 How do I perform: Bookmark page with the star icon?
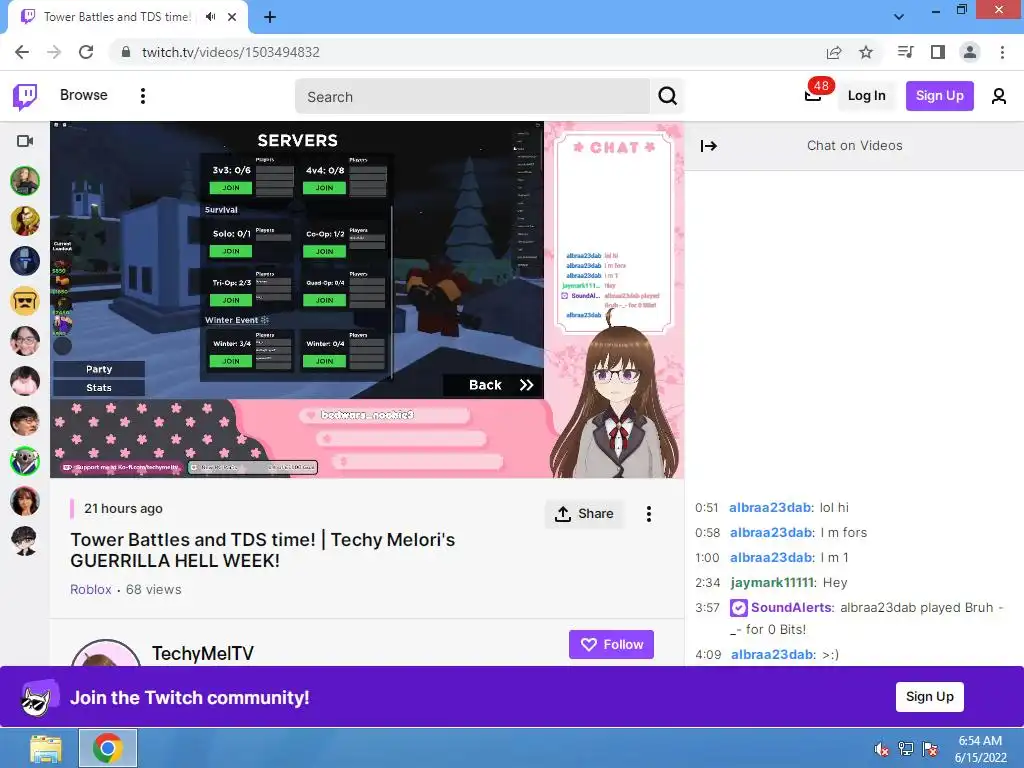(866, 52)
